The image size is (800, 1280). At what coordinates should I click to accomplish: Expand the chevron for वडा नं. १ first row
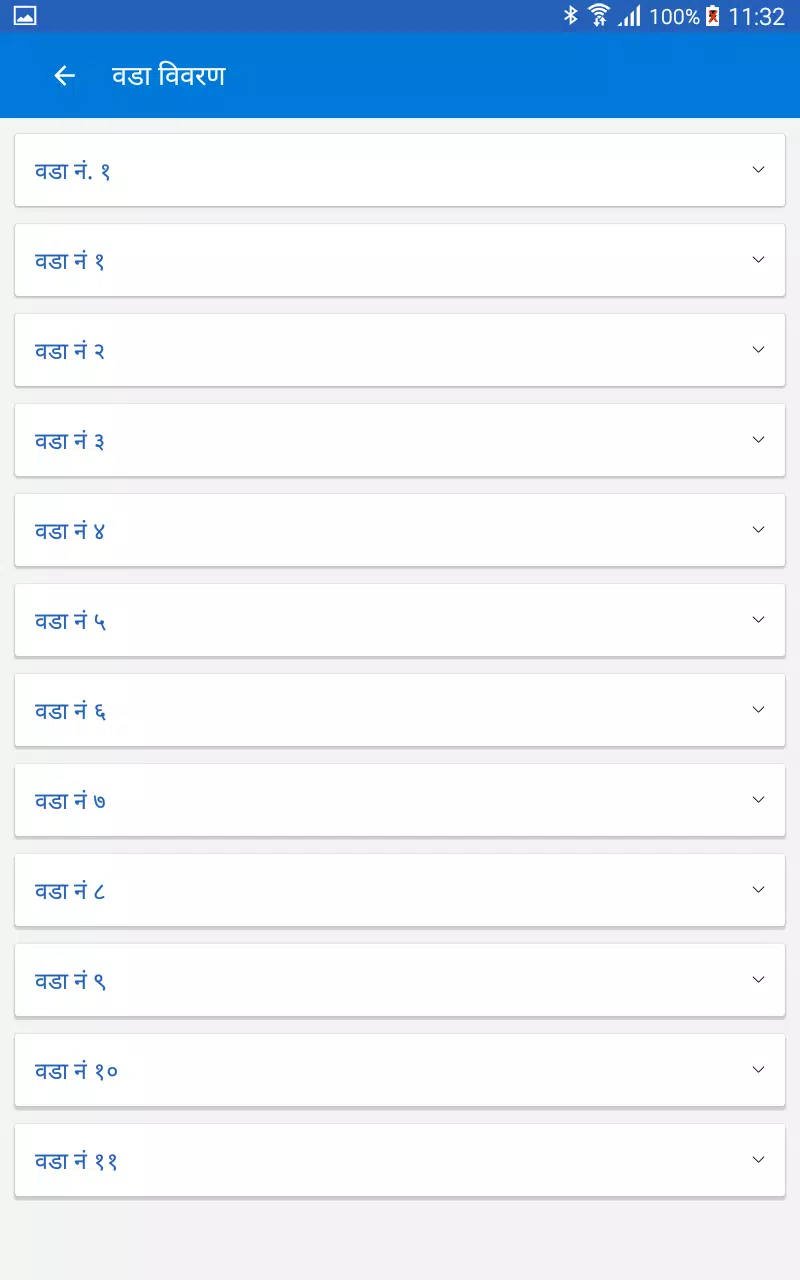click(x=759, y=170)
